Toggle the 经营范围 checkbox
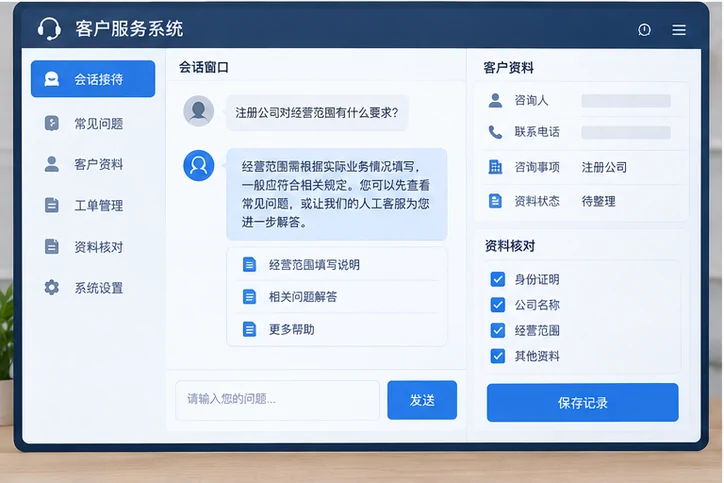This screenshot has height=483, width=724. tap(497, 330)
